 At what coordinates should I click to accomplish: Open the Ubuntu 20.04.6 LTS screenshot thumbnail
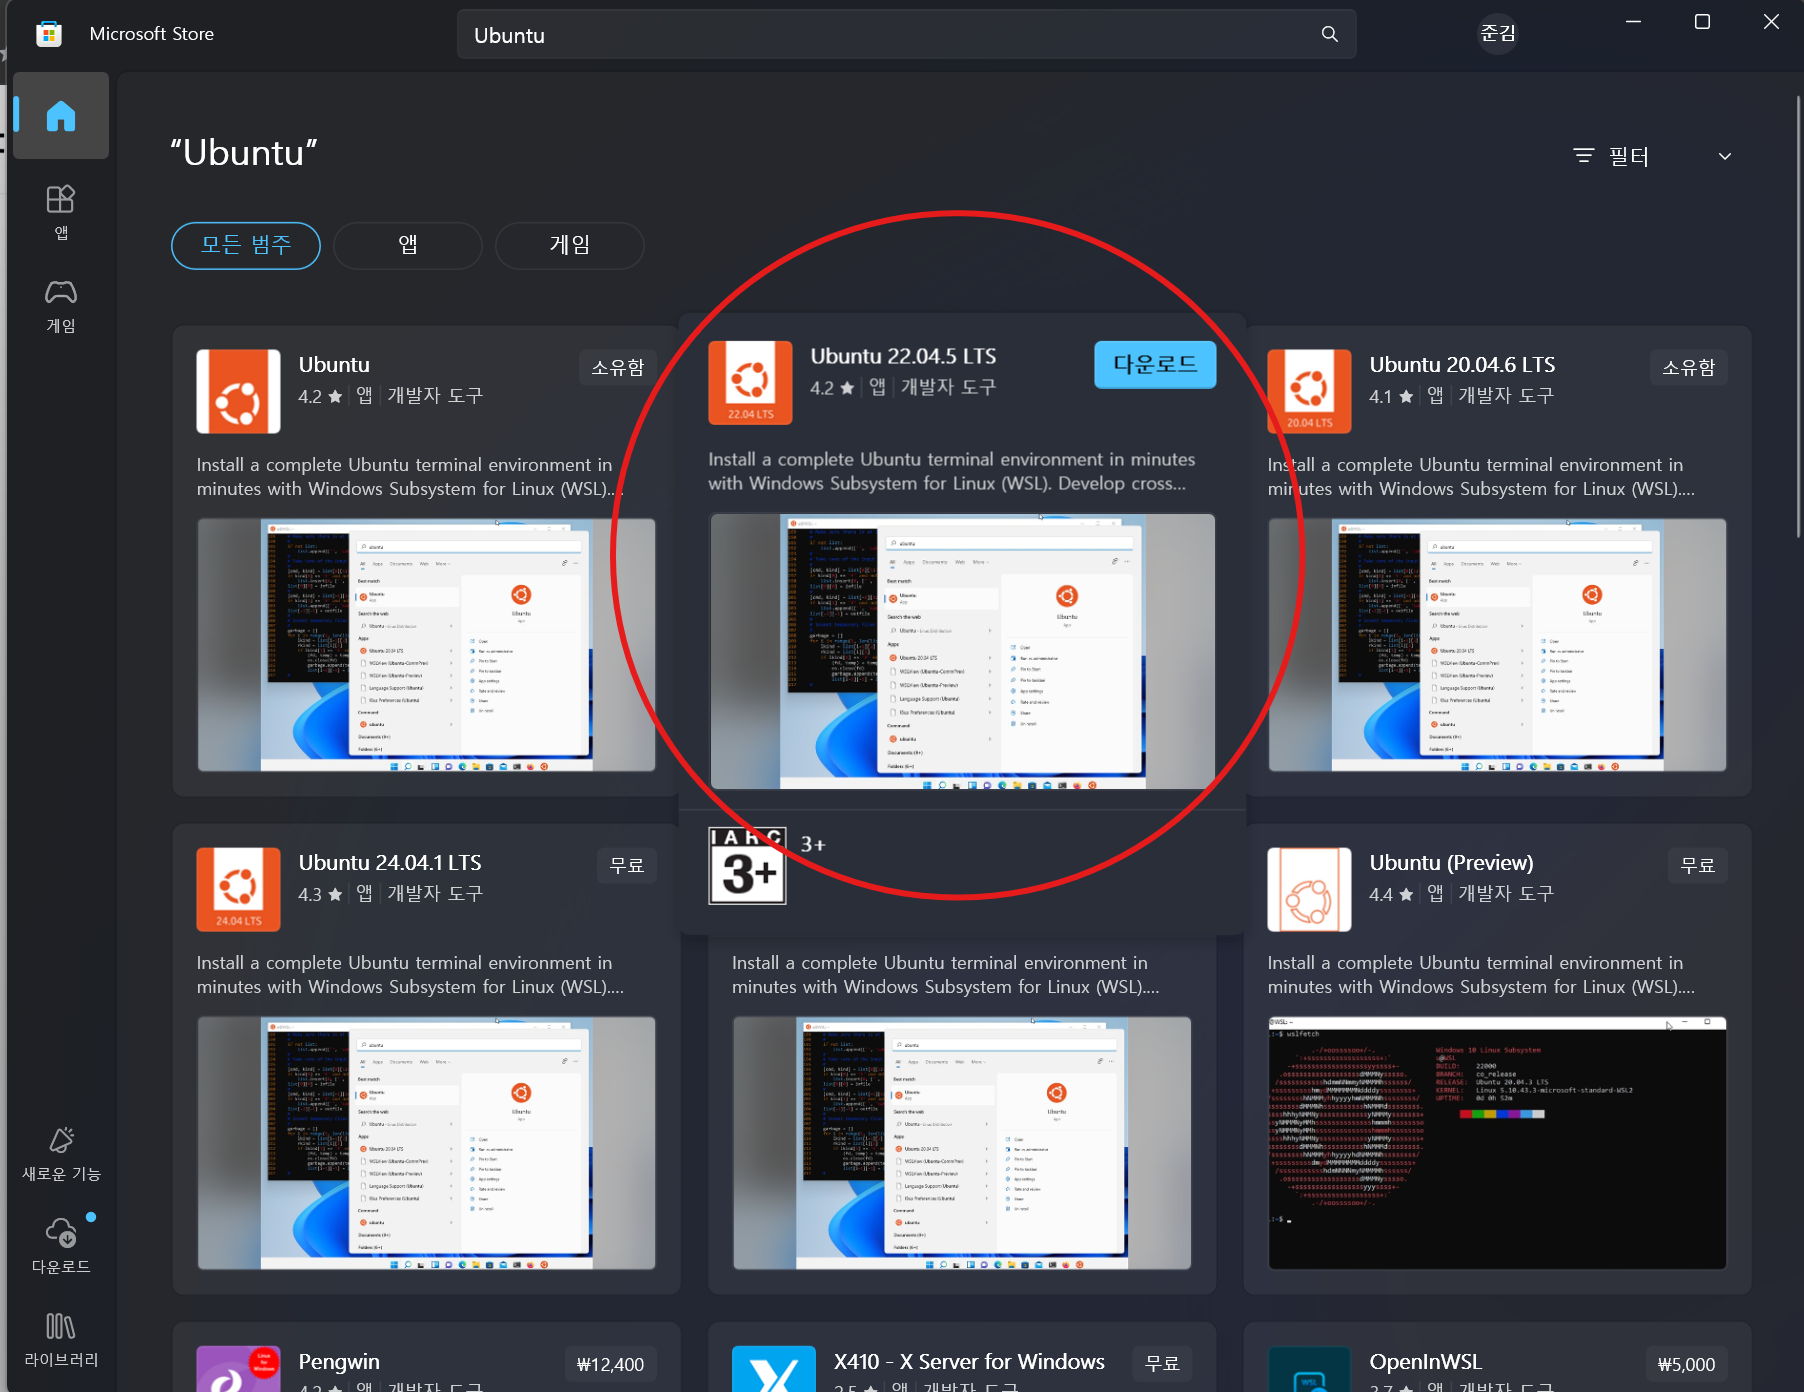click(x=1498, y=645)
